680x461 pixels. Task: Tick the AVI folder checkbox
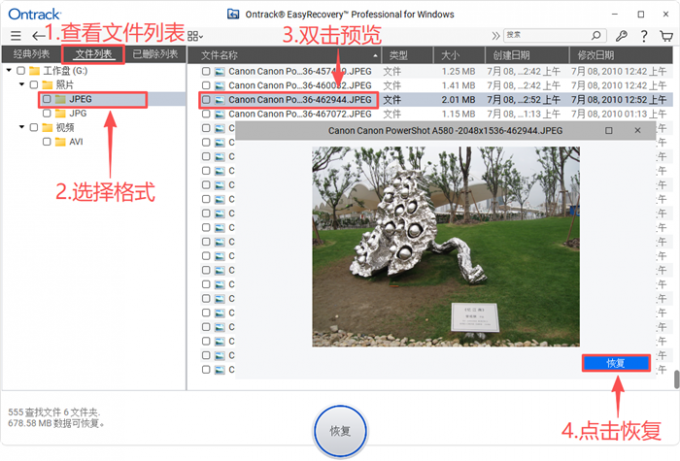point(47,142)
